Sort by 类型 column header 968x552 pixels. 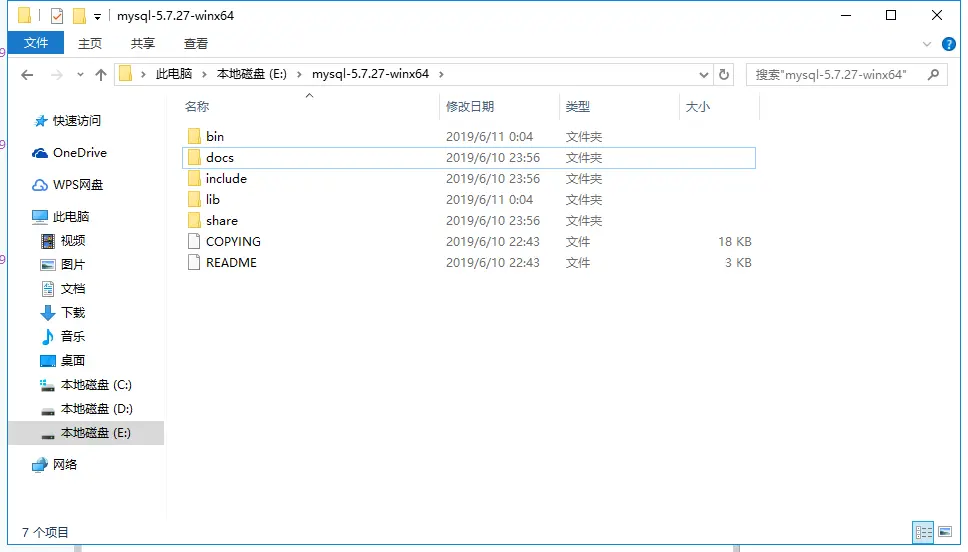click(577, 106)
